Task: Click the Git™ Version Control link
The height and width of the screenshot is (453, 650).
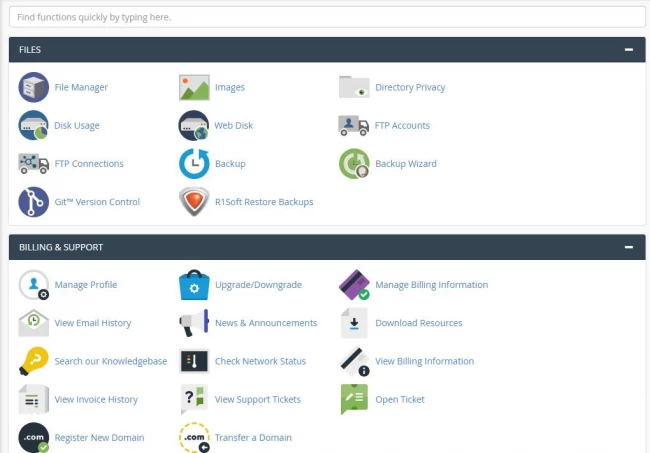Action: pos(97,202)
